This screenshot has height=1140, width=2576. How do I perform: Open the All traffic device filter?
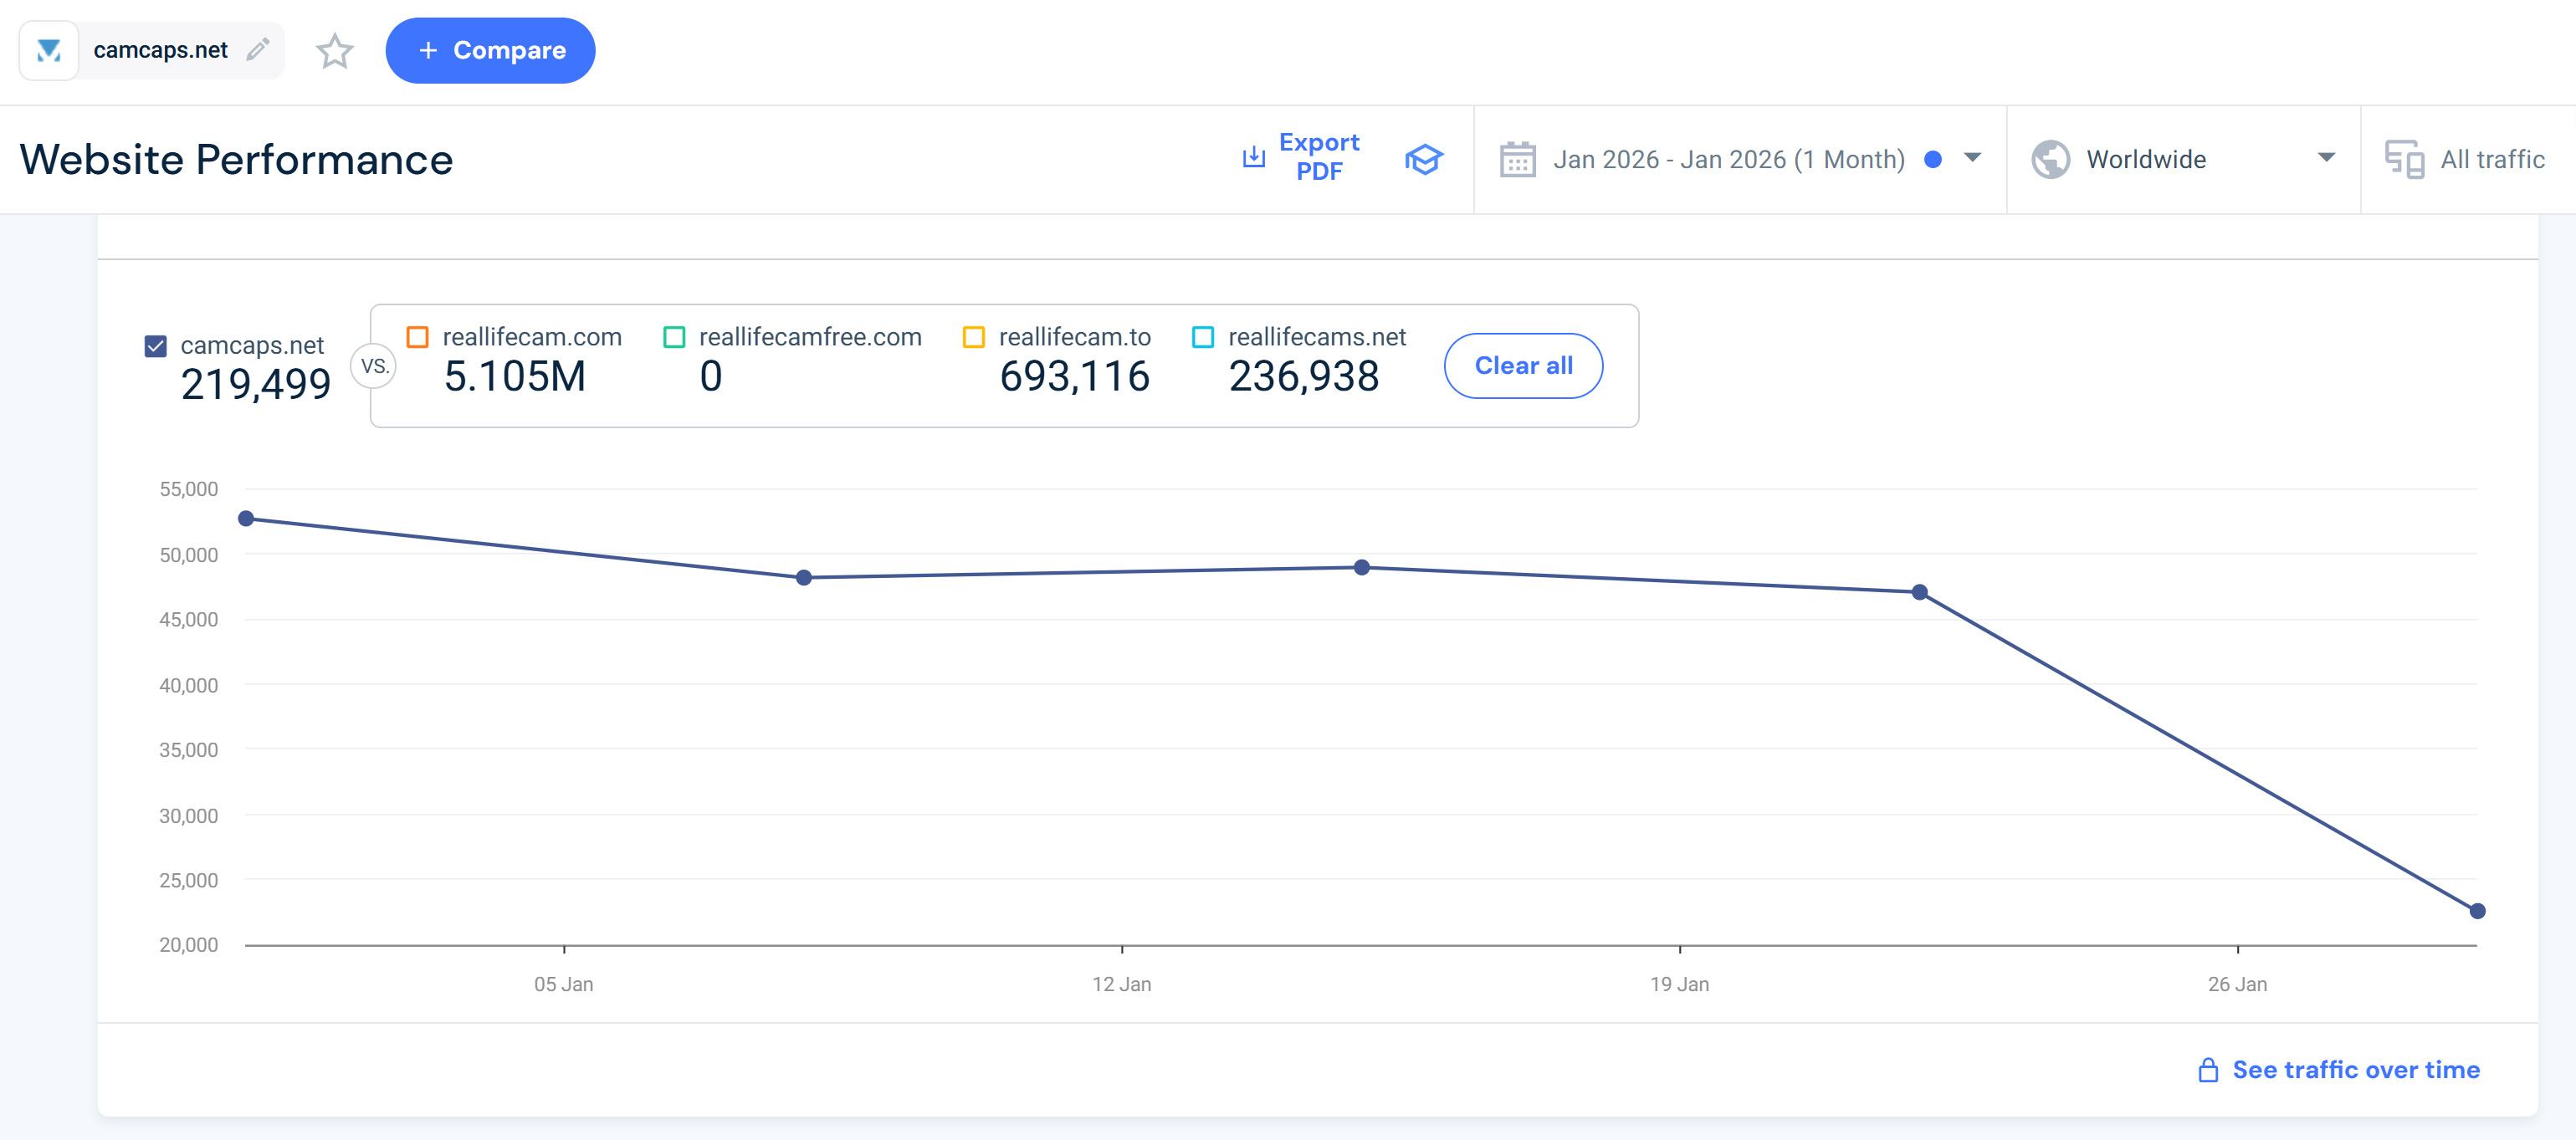click(x=2491, y=159)
